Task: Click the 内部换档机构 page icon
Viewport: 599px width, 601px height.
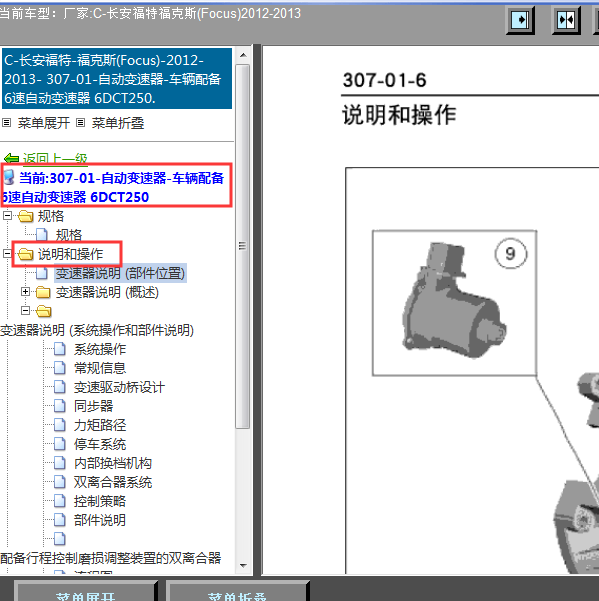Action: coord(59,463)
